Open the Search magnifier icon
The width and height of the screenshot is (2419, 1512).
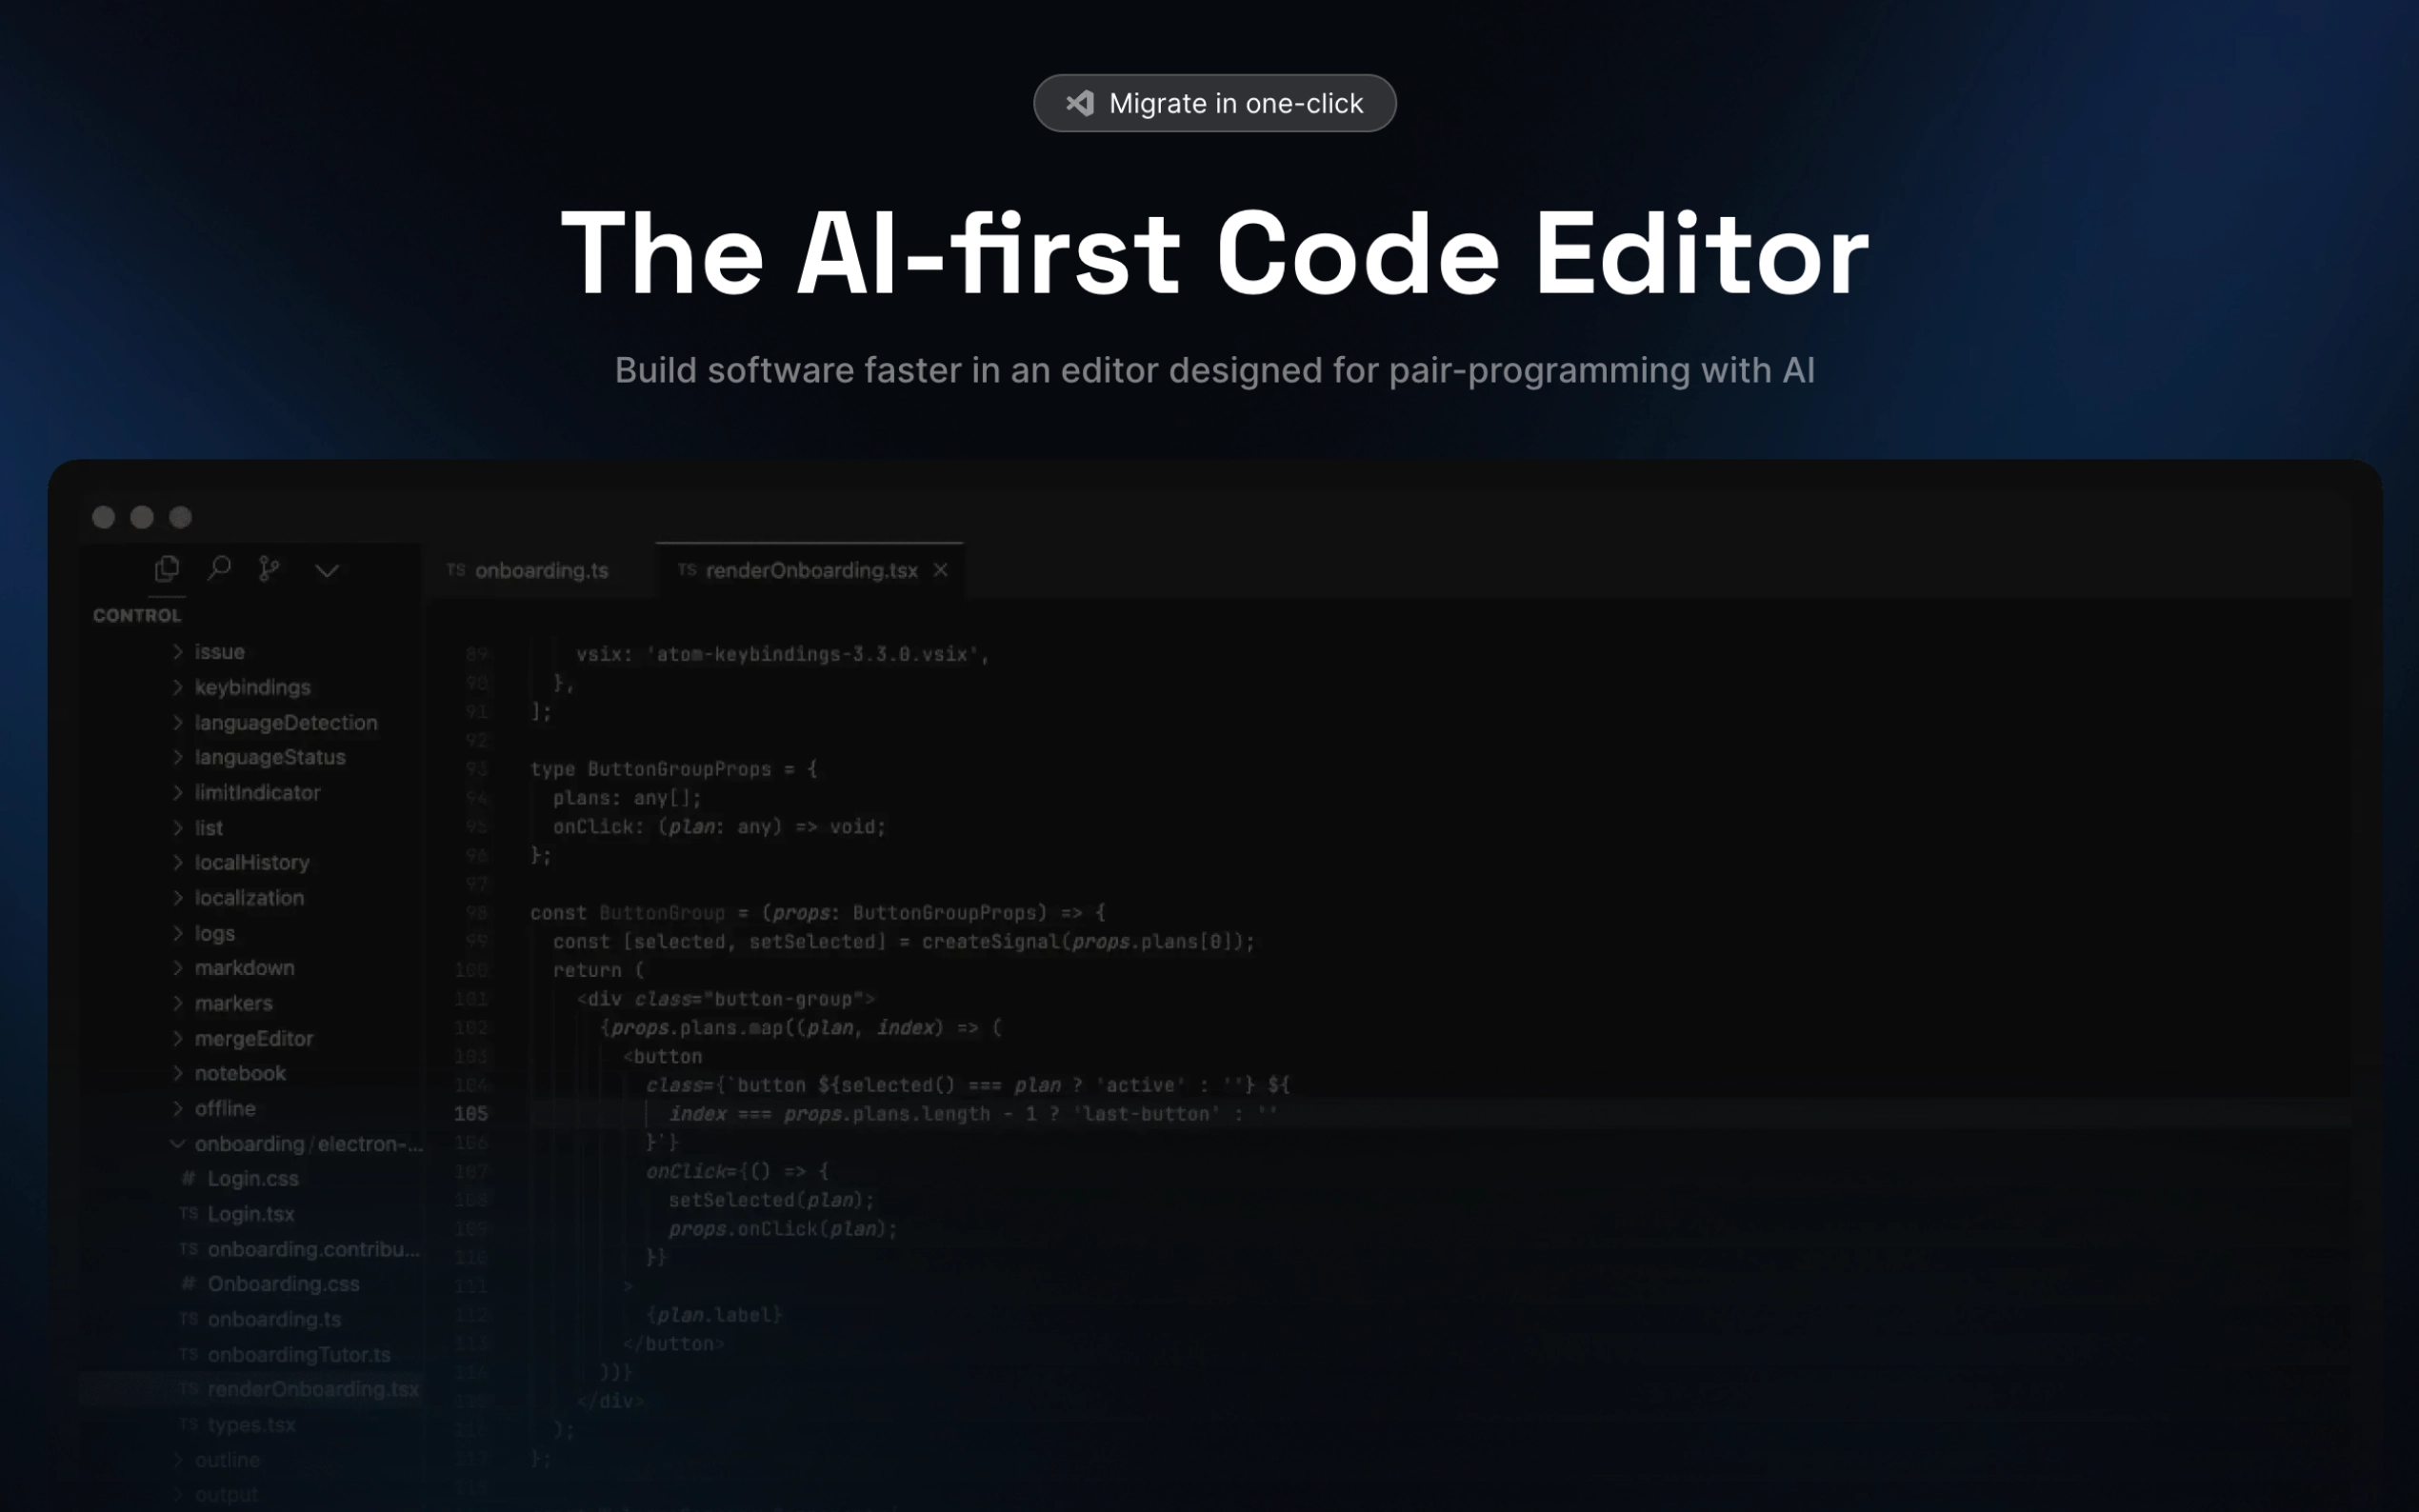(219, 569)
